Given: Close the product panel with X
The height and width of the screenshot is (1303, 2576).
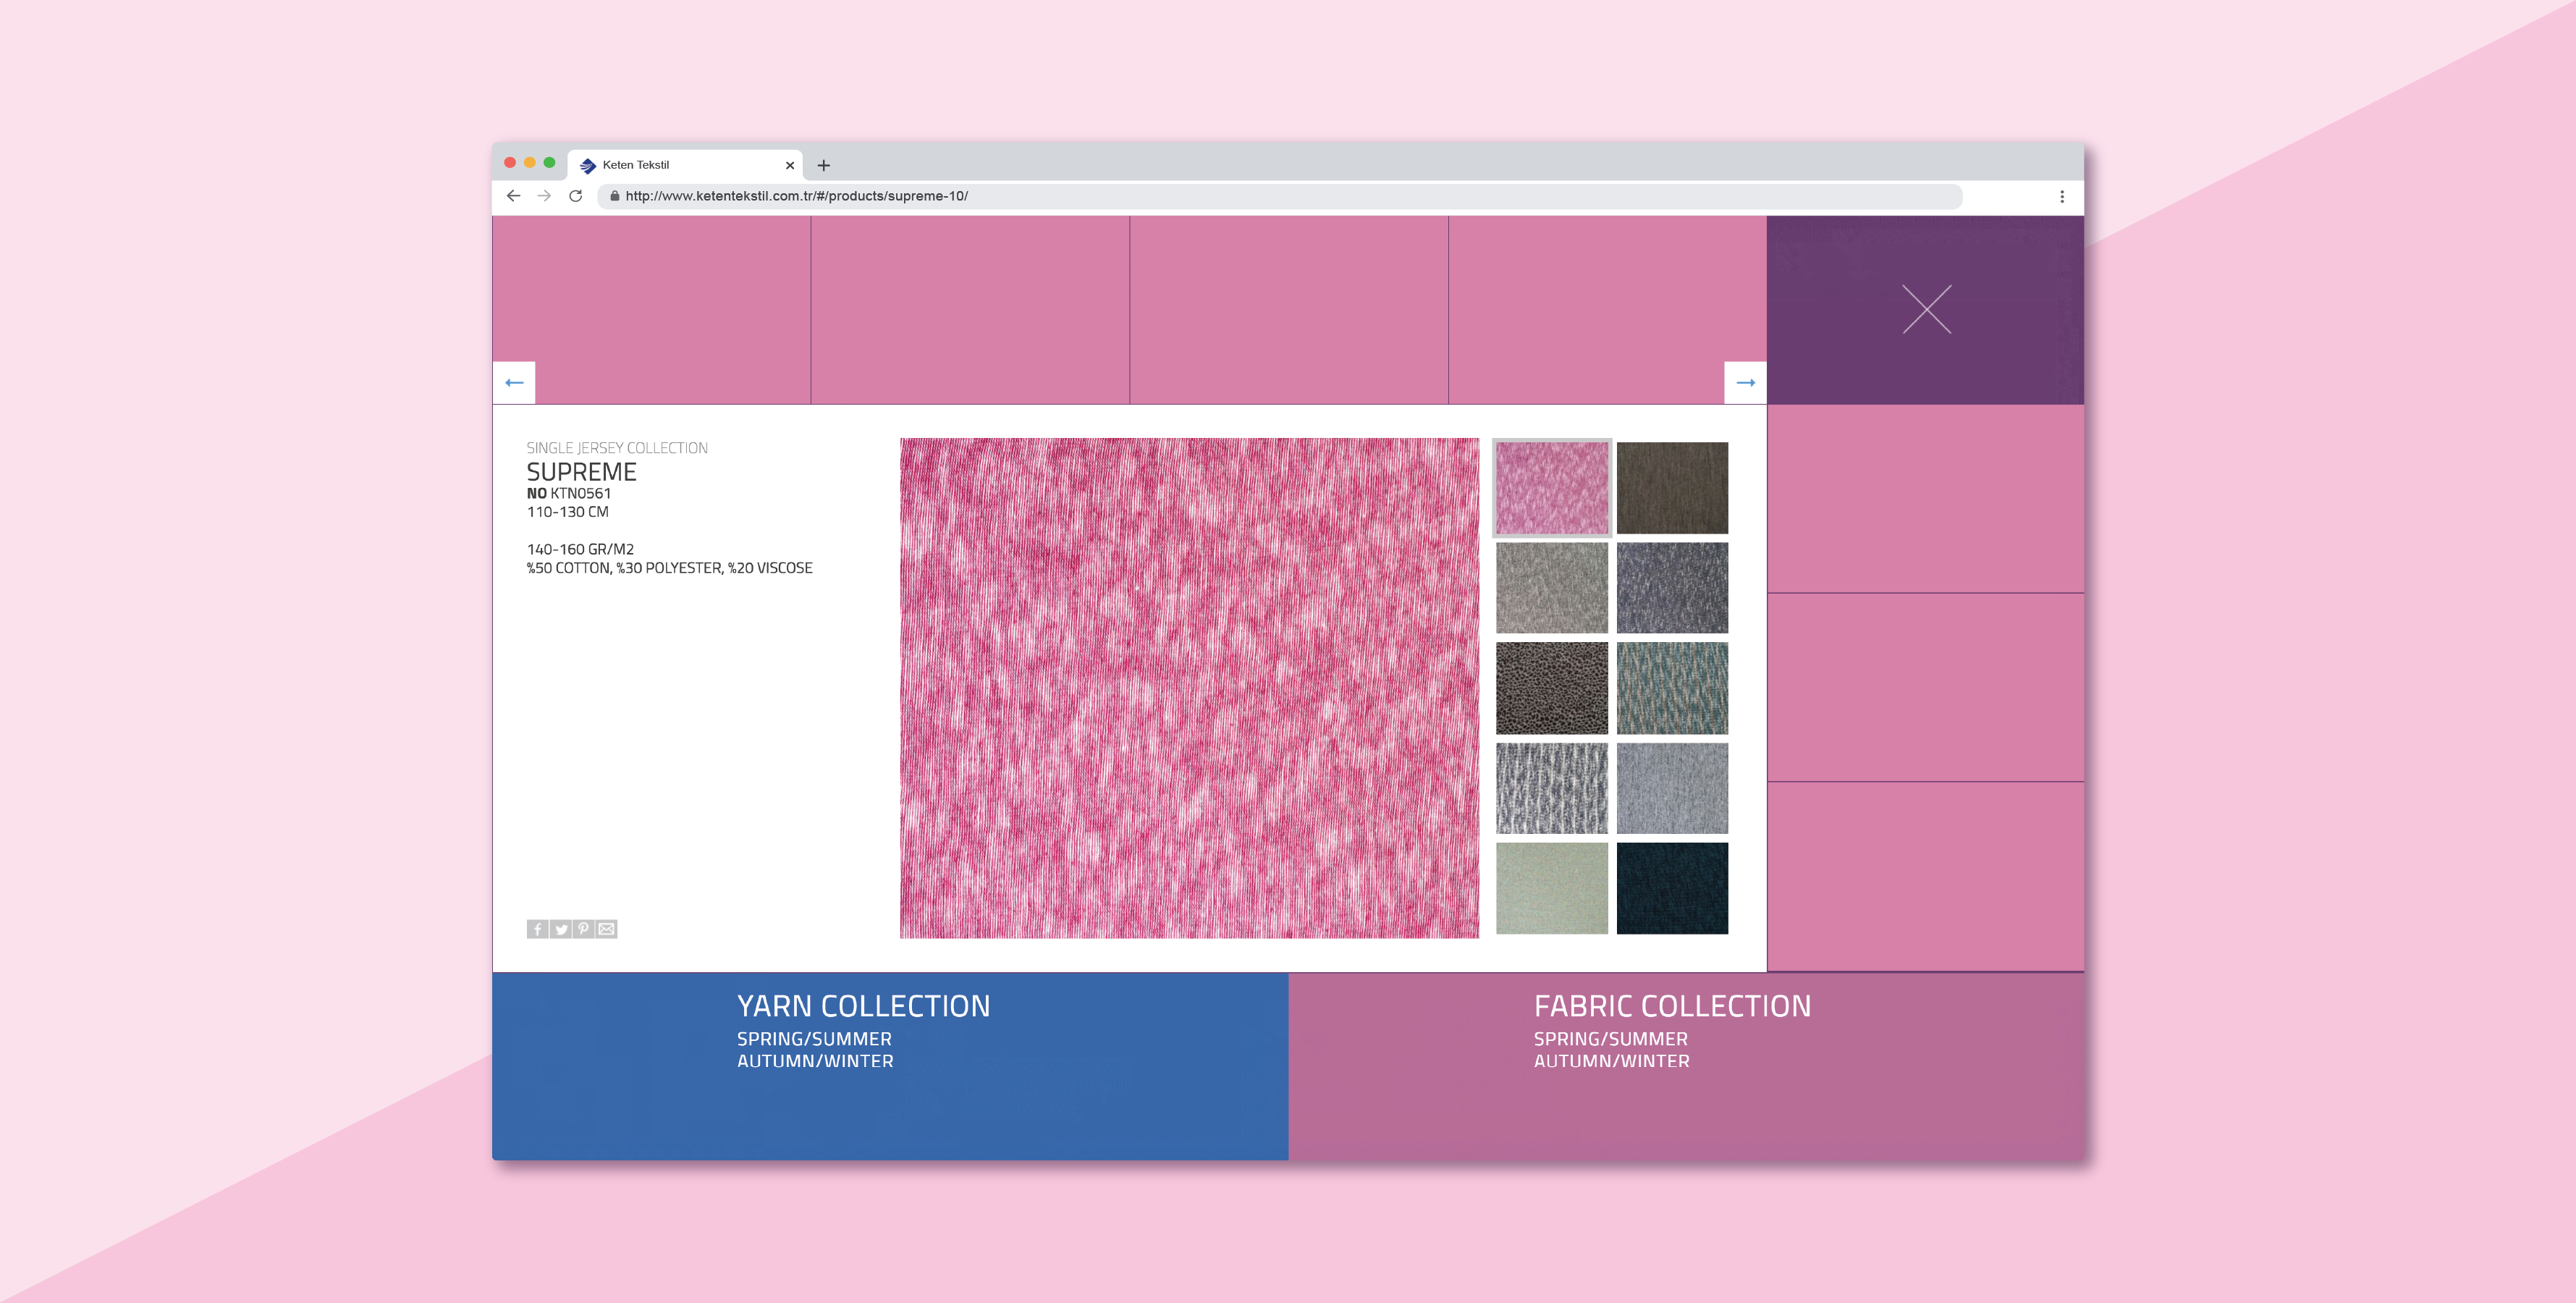Looking at the screenshot, I should [1927, 309].
